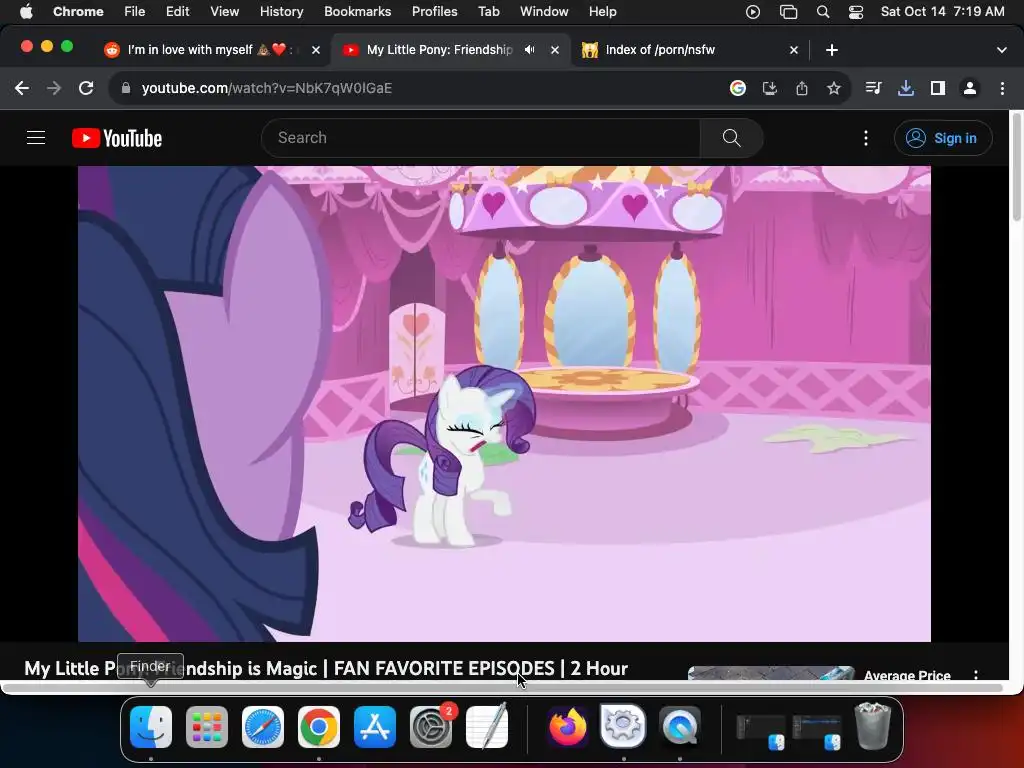
Task: Open the YouTube guide hamburger menu
Action: tap(36, 138)
